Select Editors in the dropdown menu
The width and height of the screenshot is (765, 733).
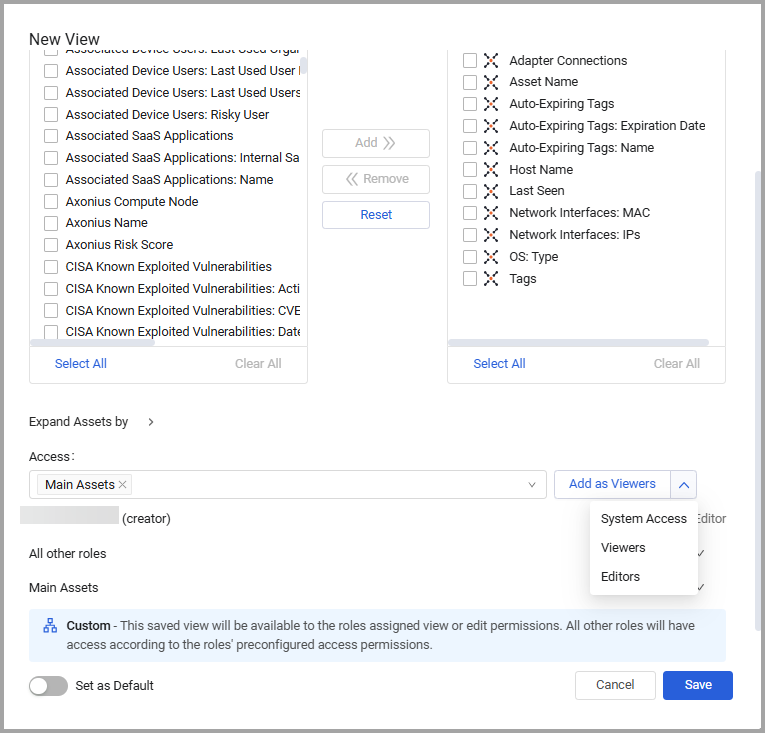[620, 577]
